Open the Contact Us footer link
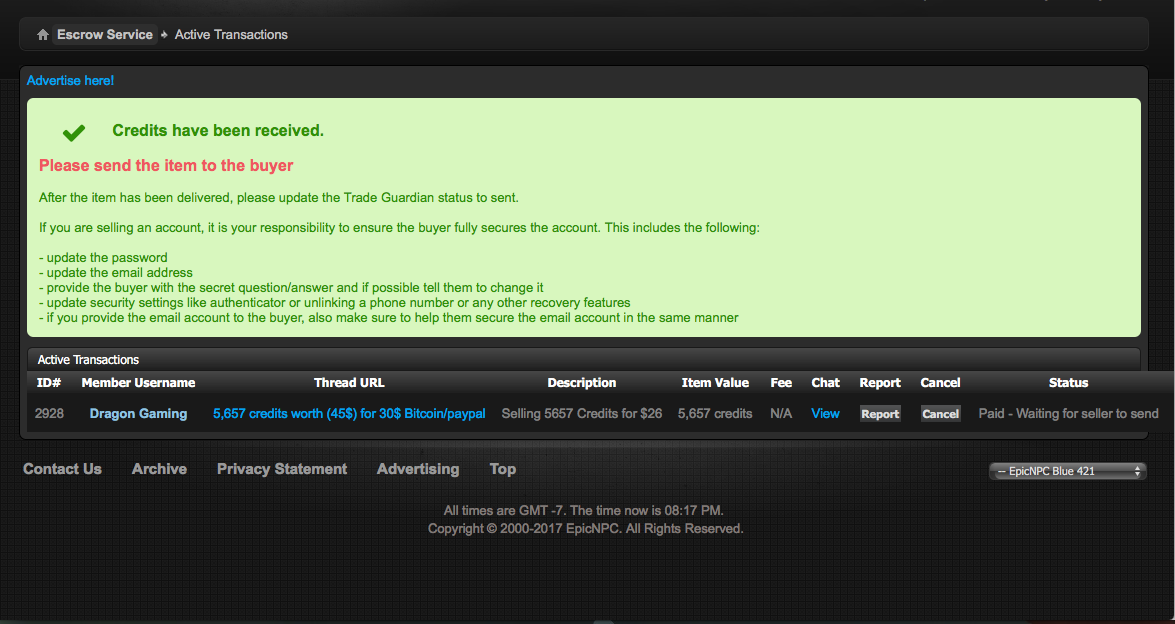The width and height of the screenshot is (1175, 624). (x=62, y=469)
